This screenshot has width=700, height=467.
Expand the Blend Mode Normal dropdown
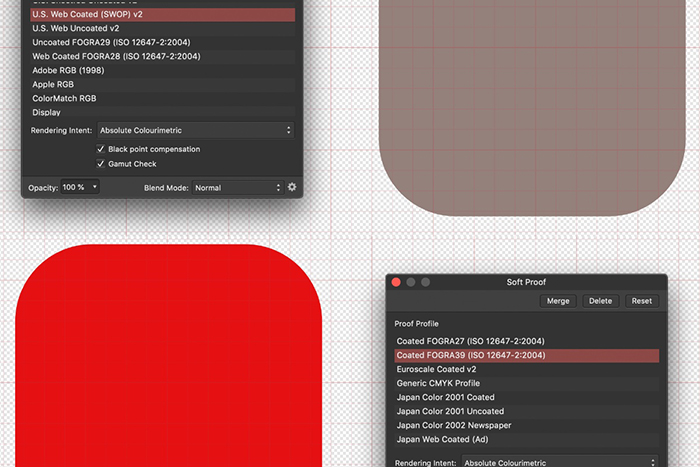(237, 187)
